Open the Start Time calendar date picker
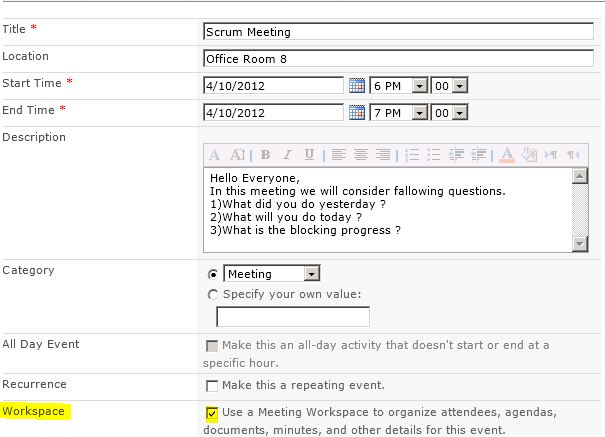The height and width of the screenshot is (437, 605). point(357,86)
